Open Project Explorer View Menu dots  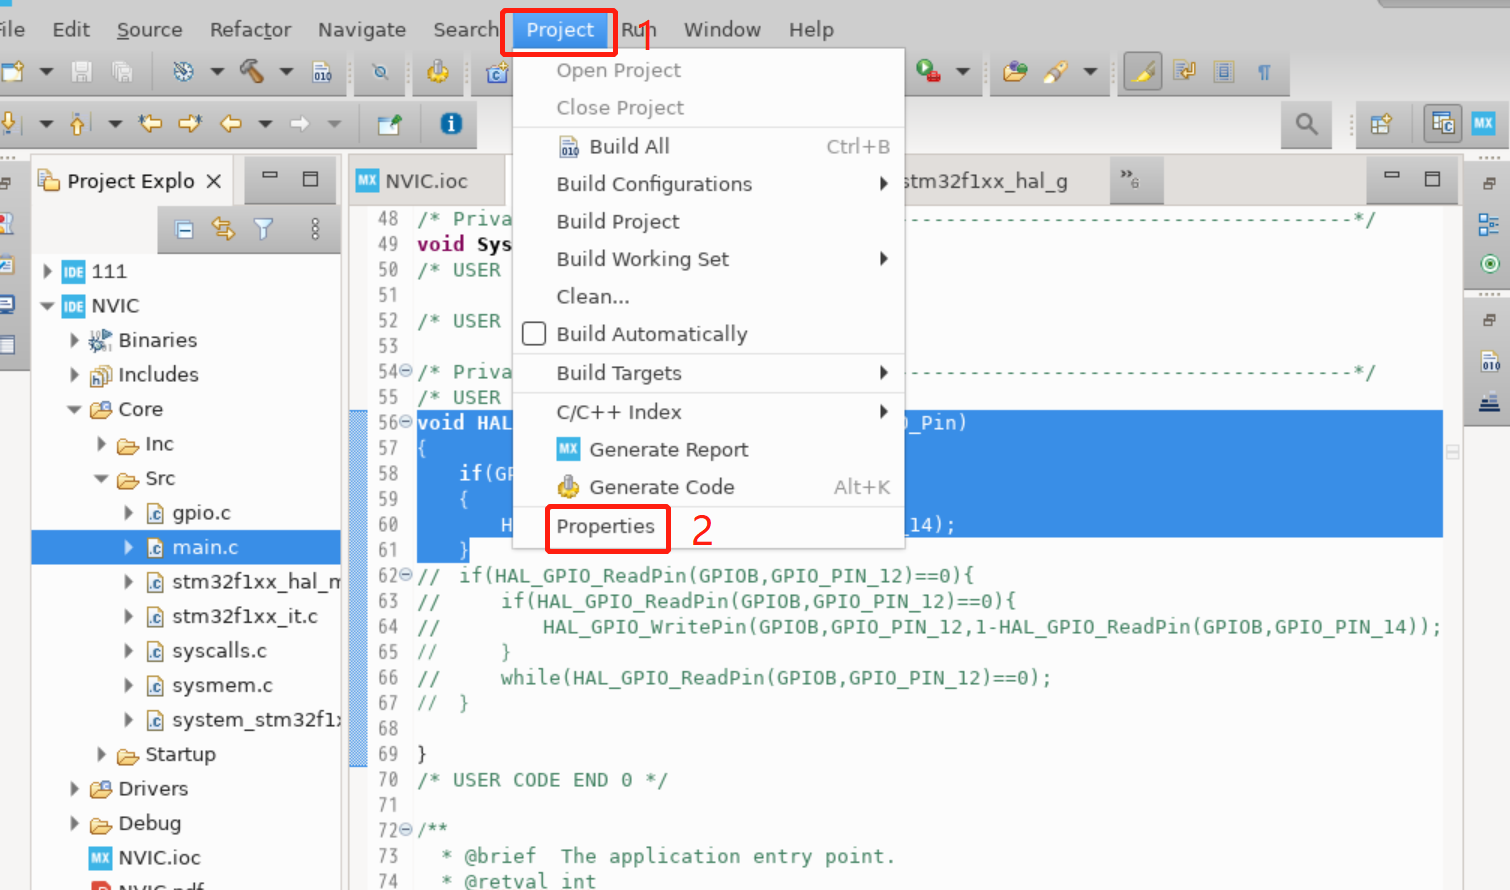coord(315,230)
